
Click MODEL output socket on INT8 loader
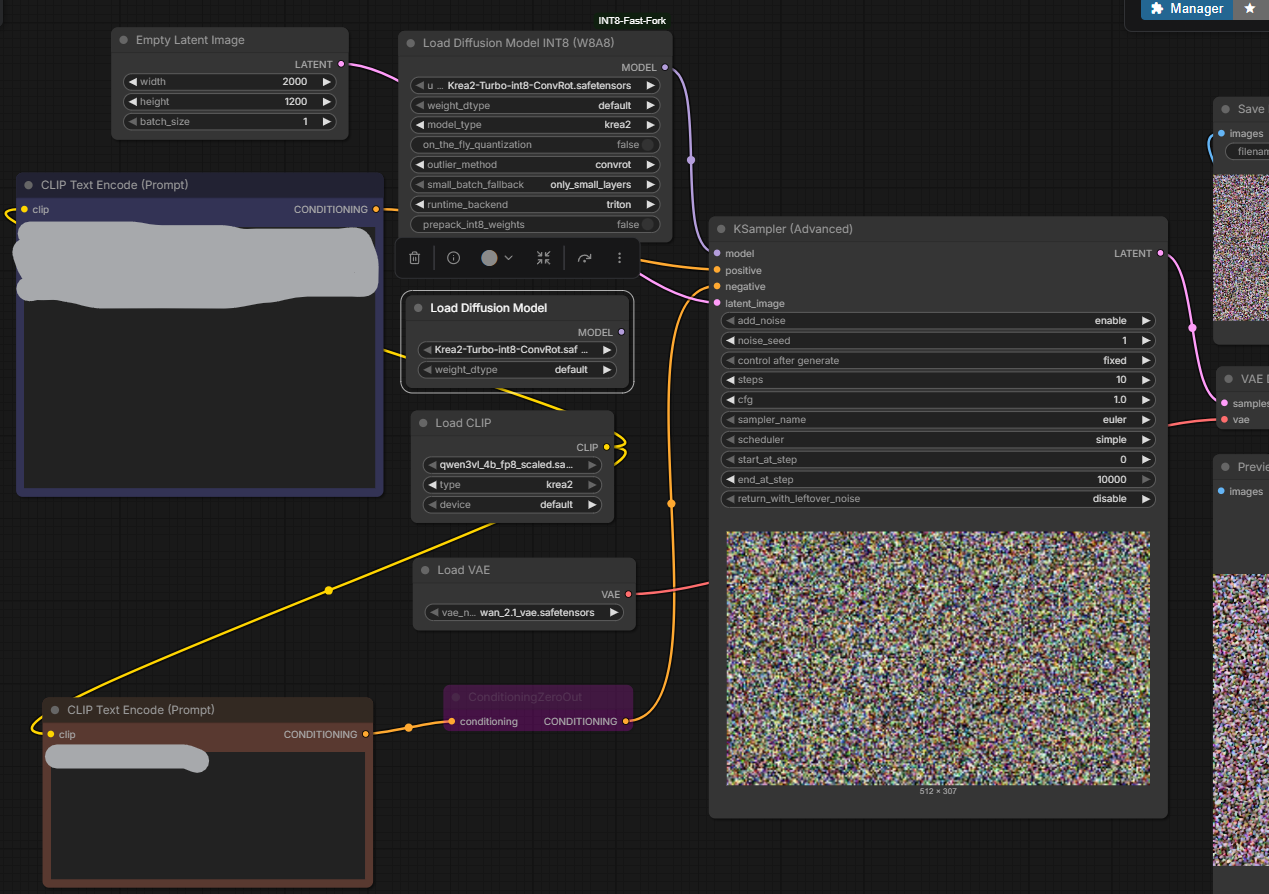click(x=666, y=68)
